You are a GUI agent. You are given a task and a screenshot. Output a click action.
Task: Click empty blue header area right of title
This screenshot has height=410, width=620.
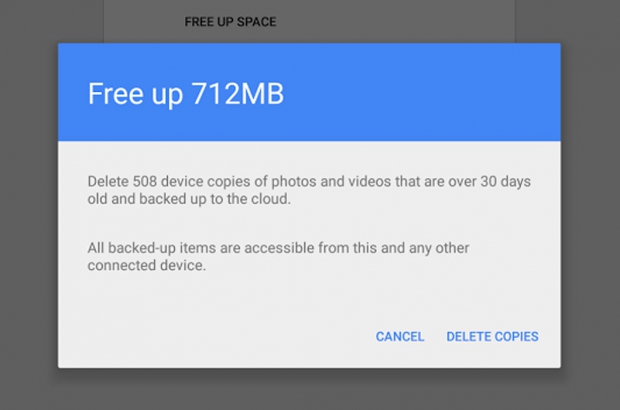click(x=430, y=93)
